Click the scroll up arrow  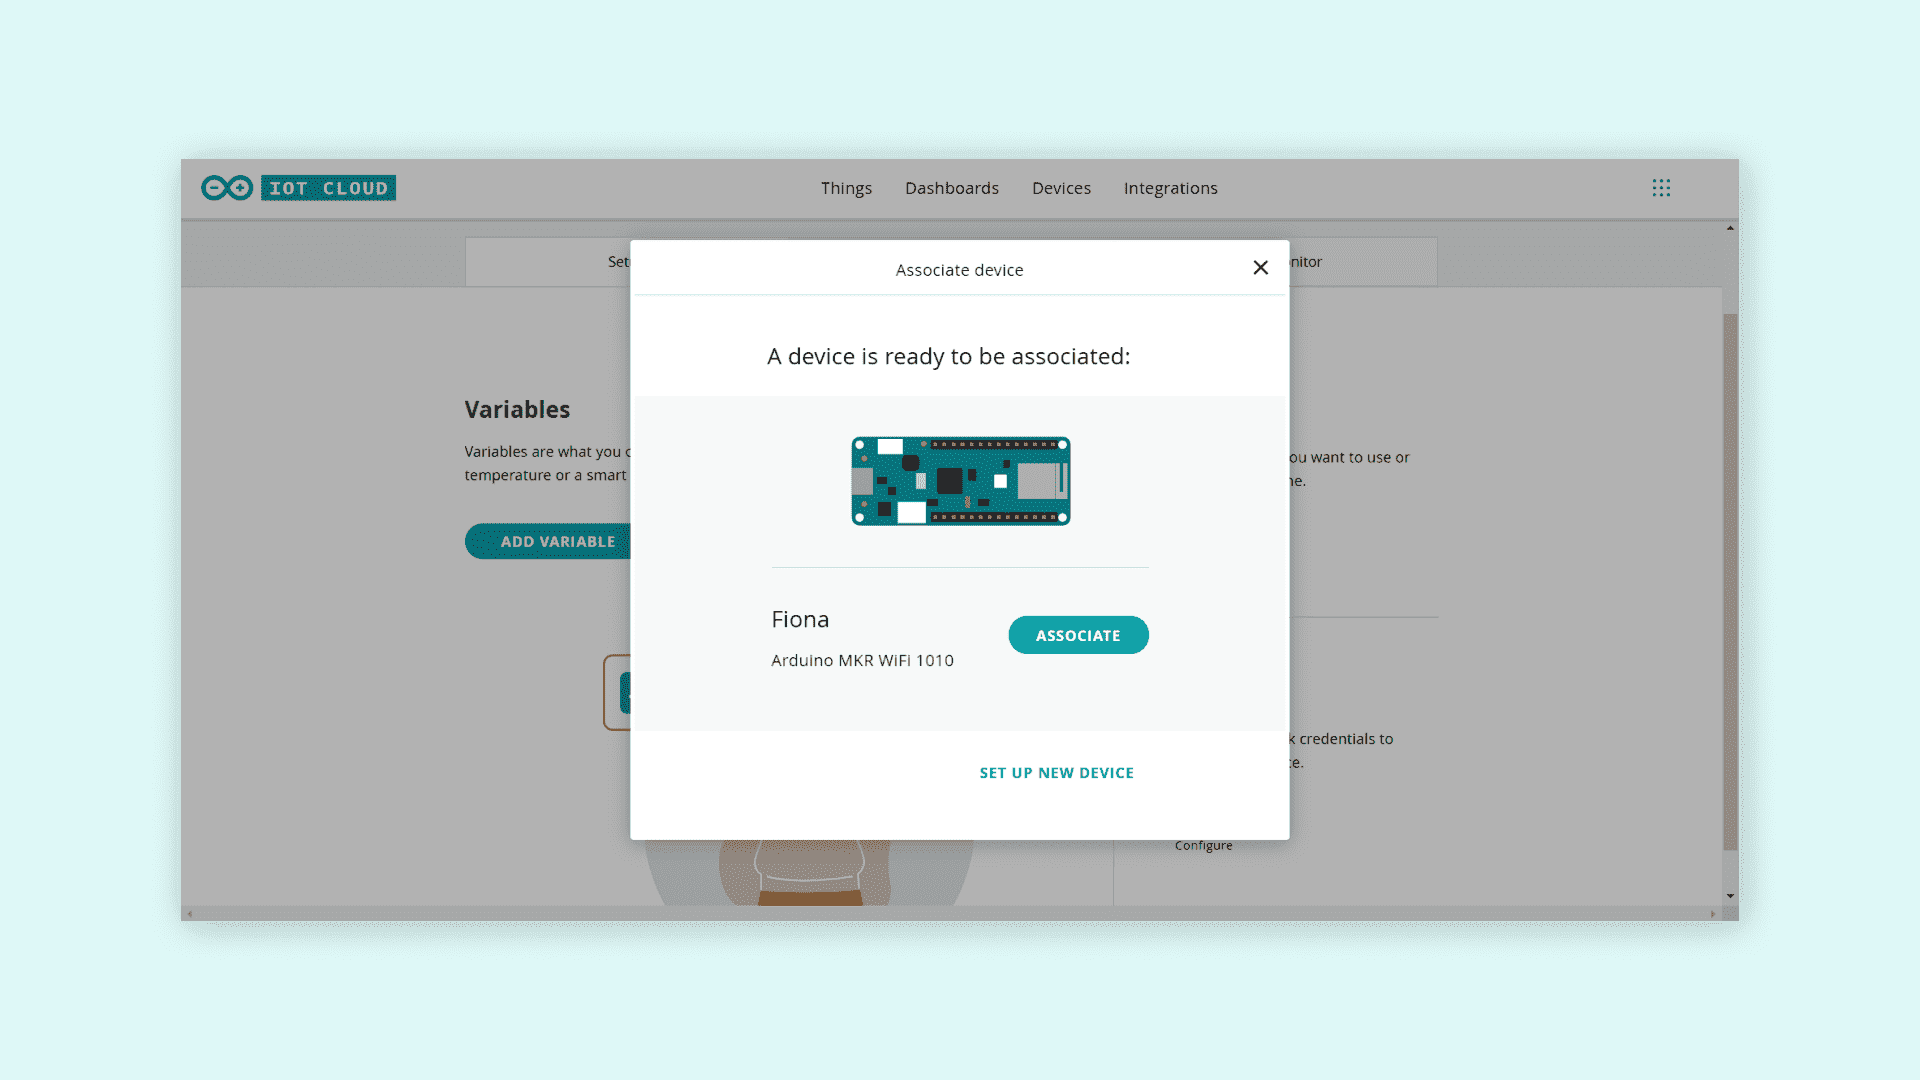(1730, 229)
